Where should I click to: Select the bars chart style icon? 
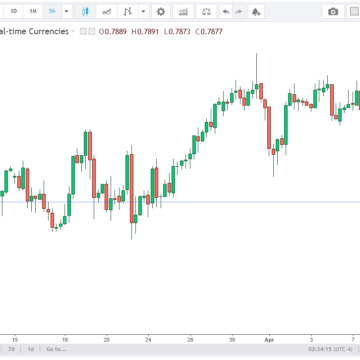coord(128,12)
